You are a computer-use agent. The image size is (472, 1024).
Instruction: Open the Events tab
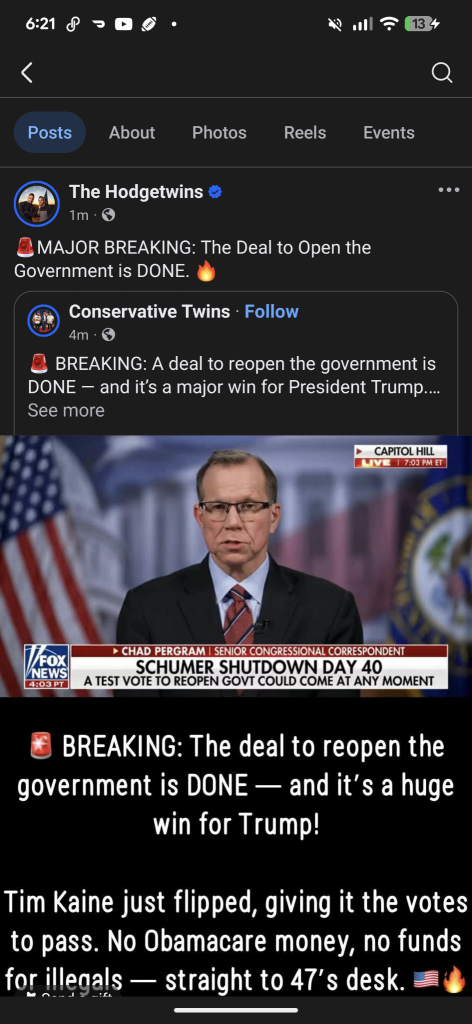click(388, 133)
